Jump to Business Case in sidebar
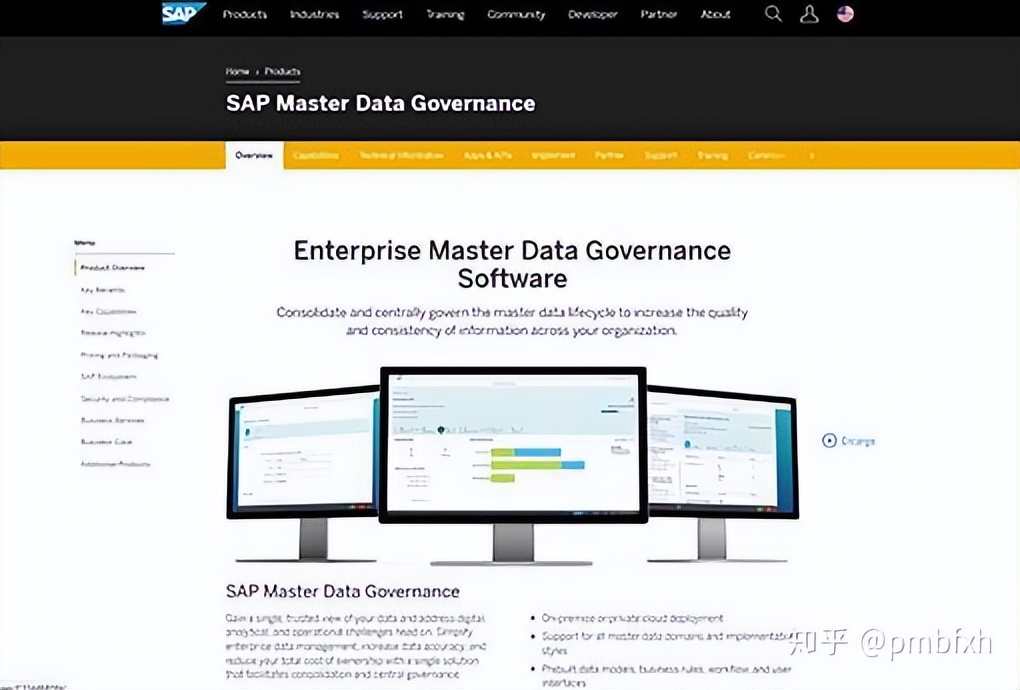Viewport: 1020px width, 690px height. 106,442
